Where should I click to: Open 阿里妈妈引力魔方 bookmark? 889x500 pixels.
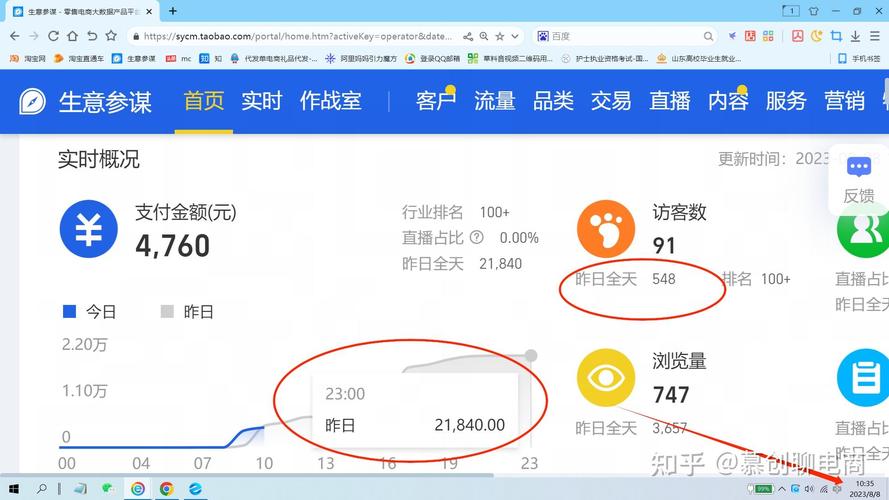(361, 58)
